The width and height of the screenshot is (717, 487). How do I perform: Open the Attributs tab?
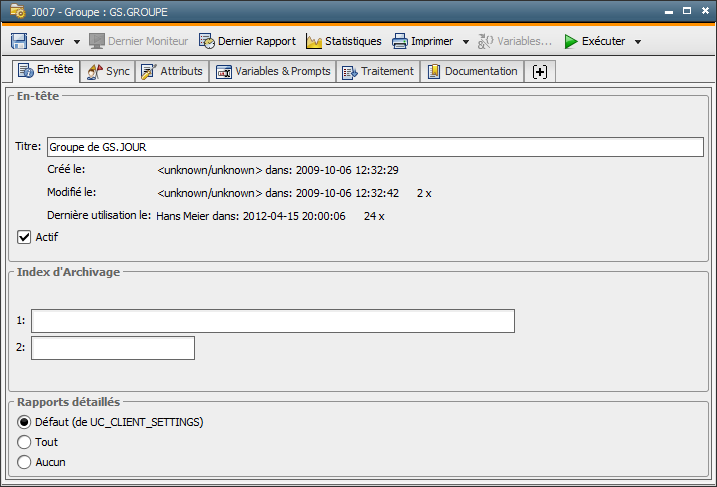(x=171, y=72)
